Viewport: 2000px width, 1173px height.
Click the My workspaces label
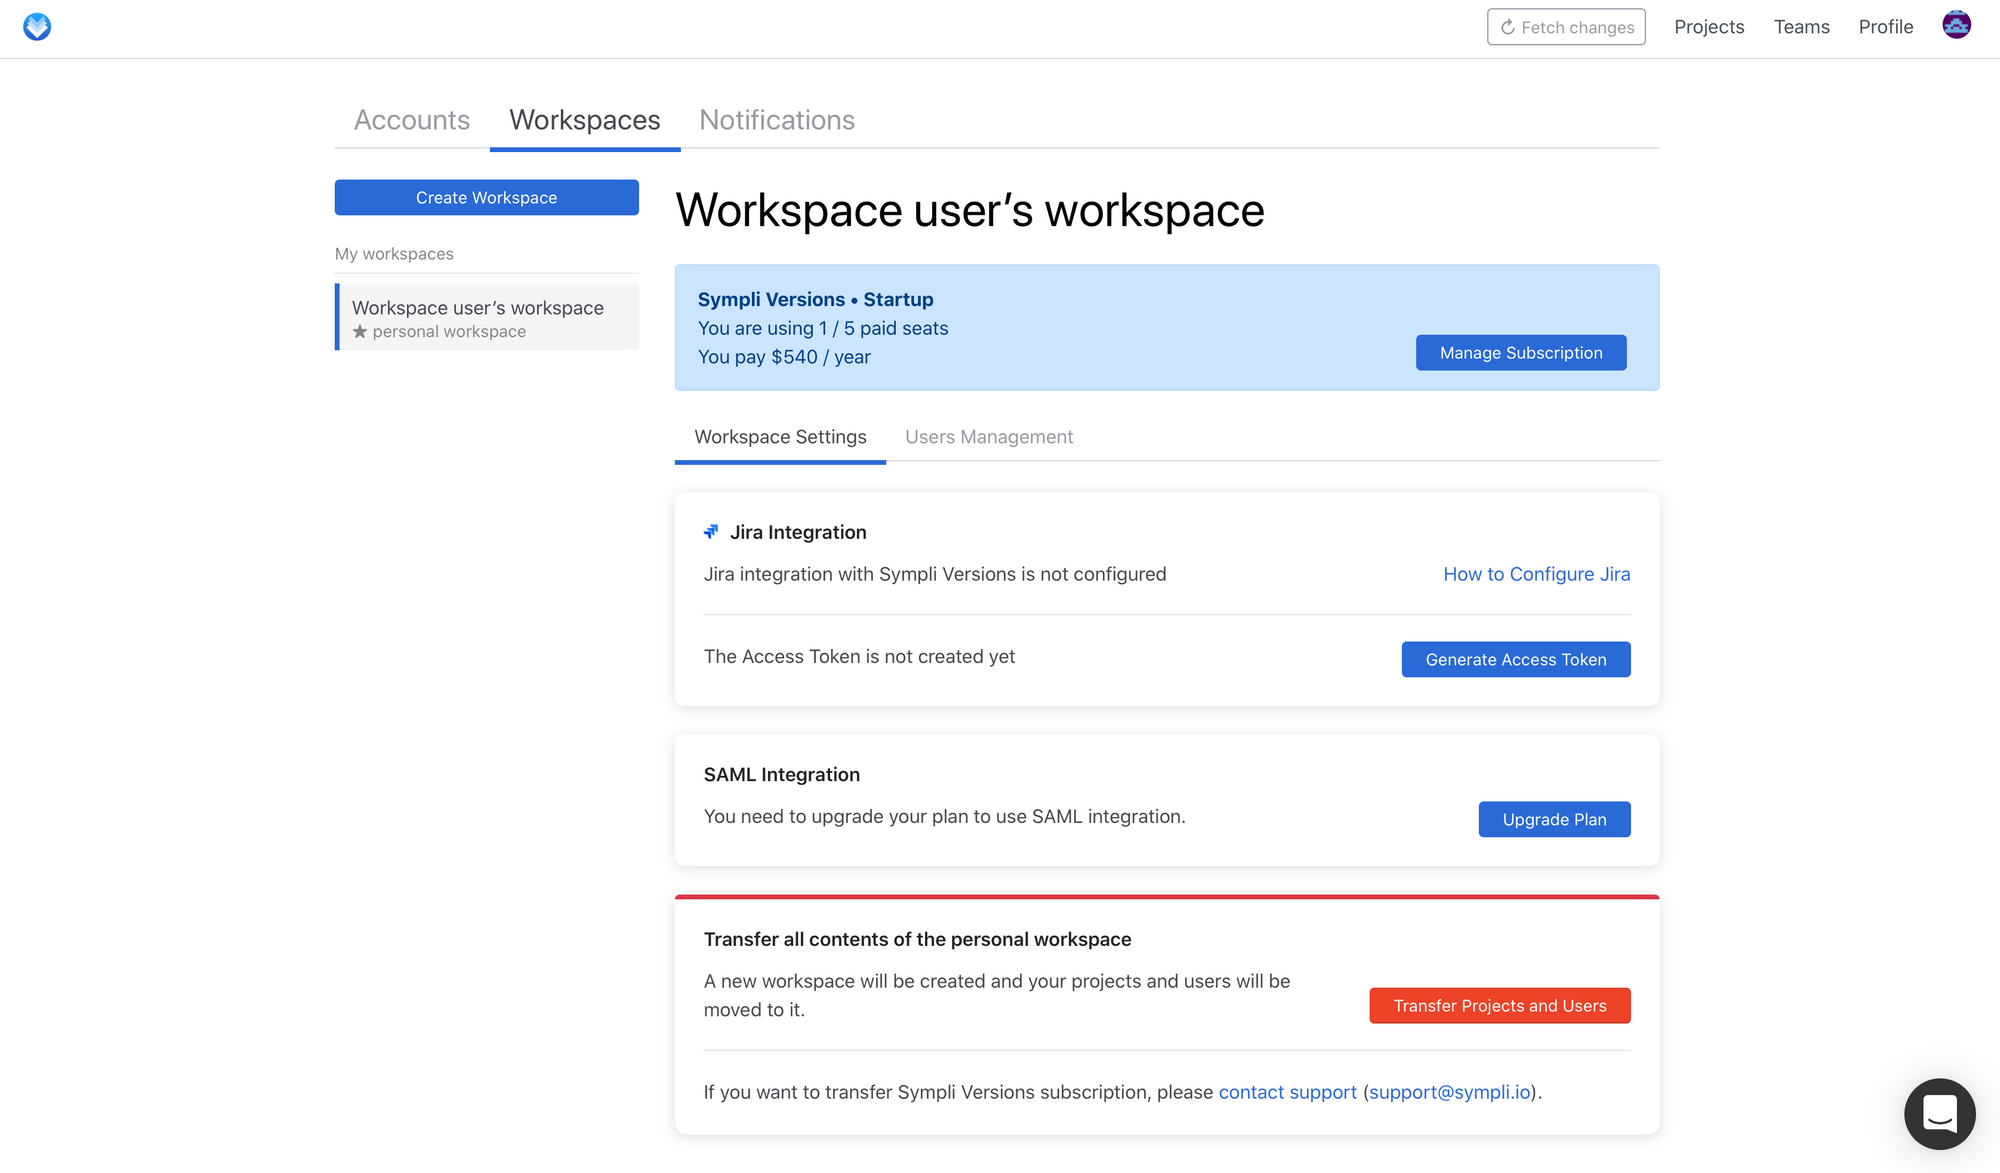tap(394, 254)
